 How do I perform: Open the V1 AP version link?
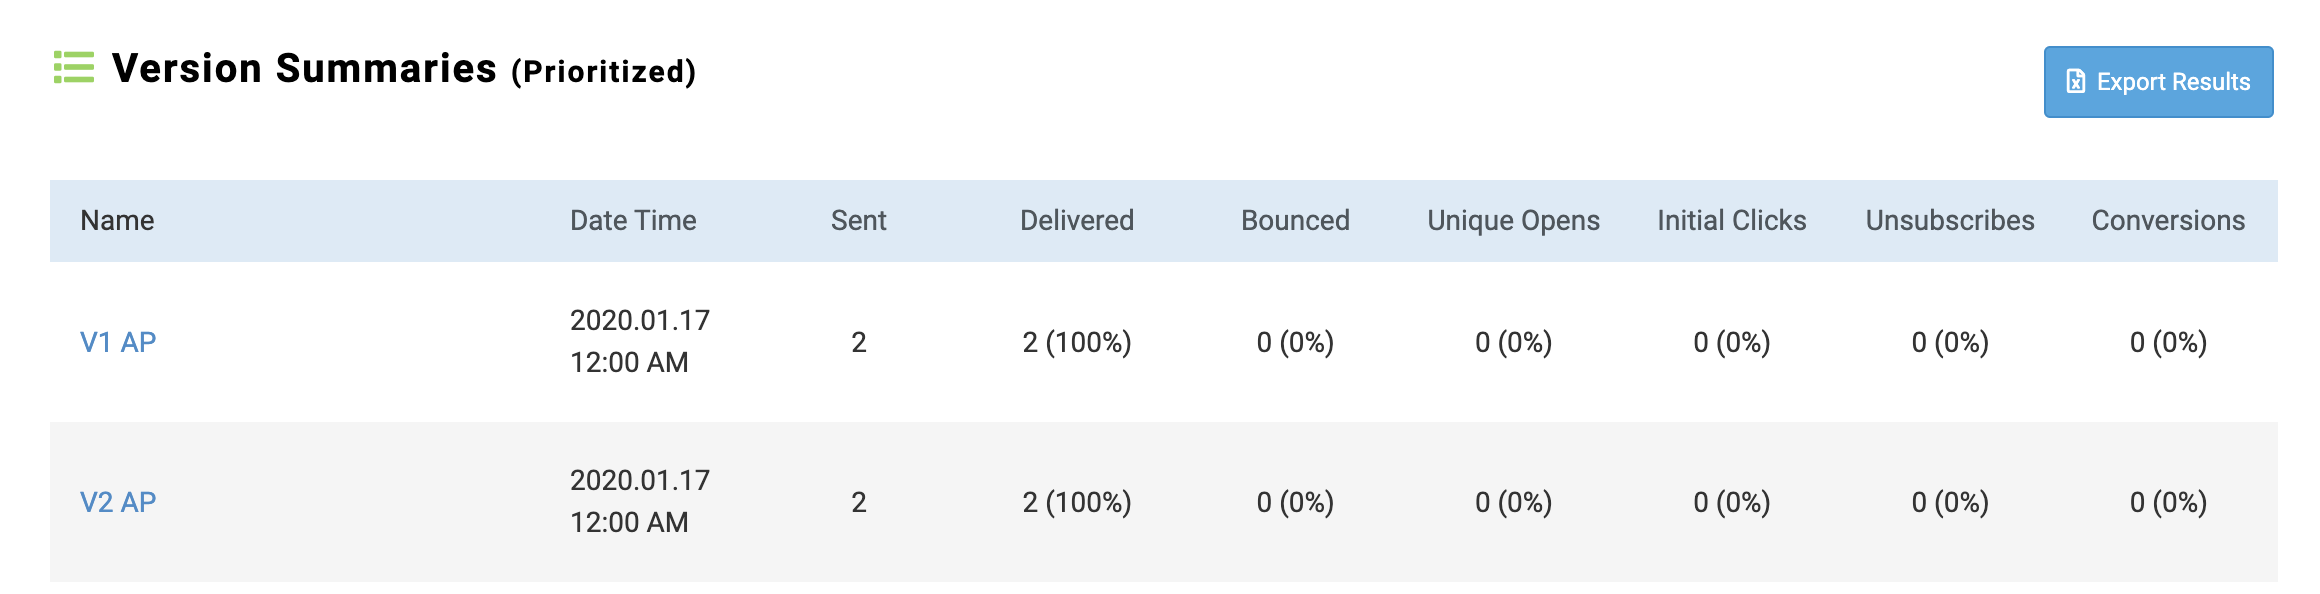pos(118,342)
